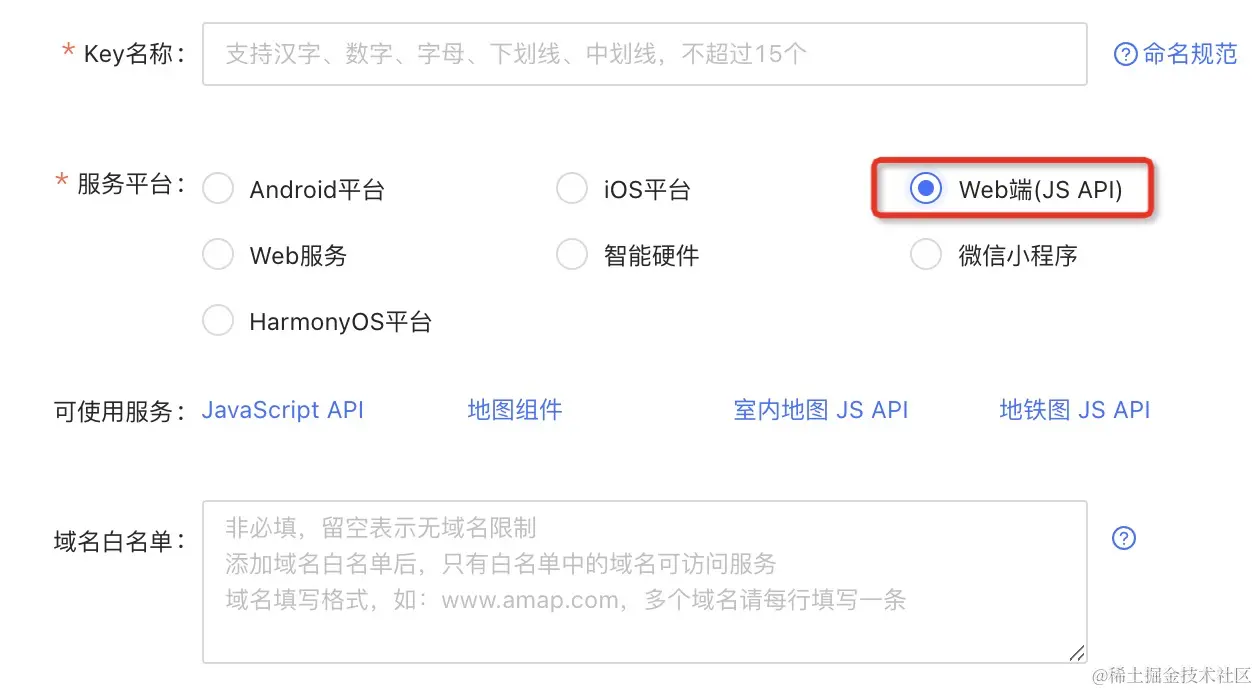
Task: Open the 地铁图 JS API link
Action: (x=1075, y=410)
